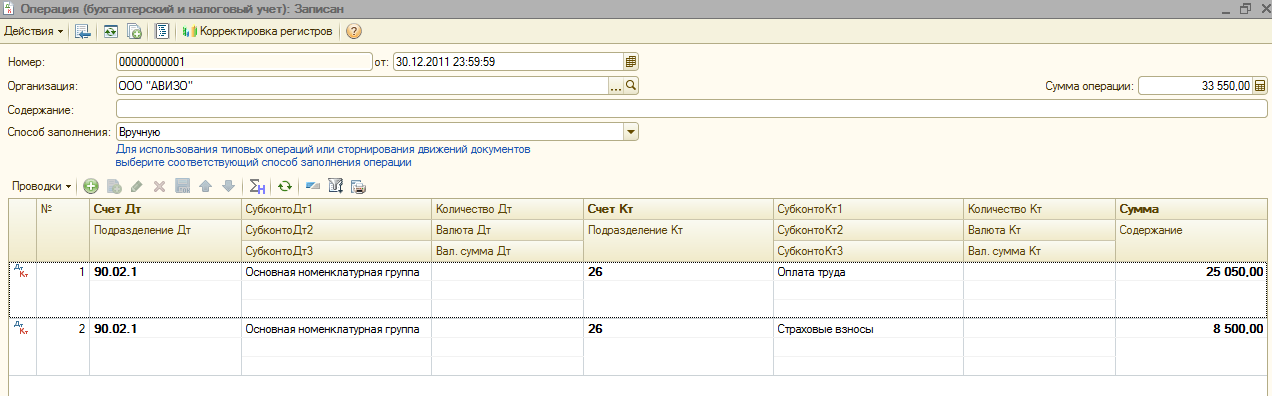Click the ellipsis button of Организация
This screenshot has width=1272, height=396.
tap(616, 86)
